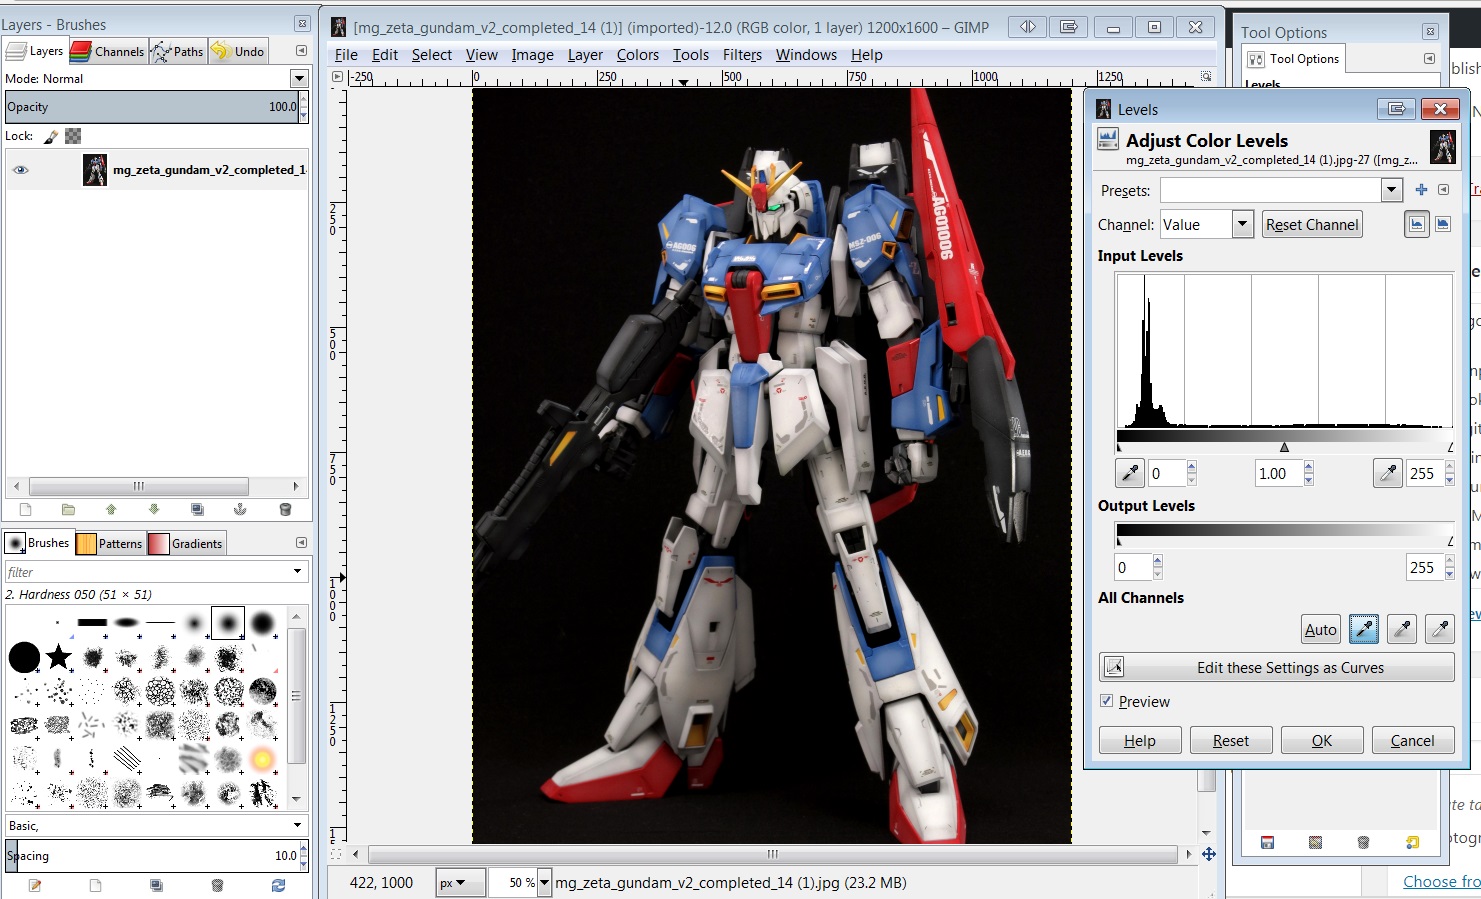Click the gamma 1.00 input field

(x=1279, y=473)
